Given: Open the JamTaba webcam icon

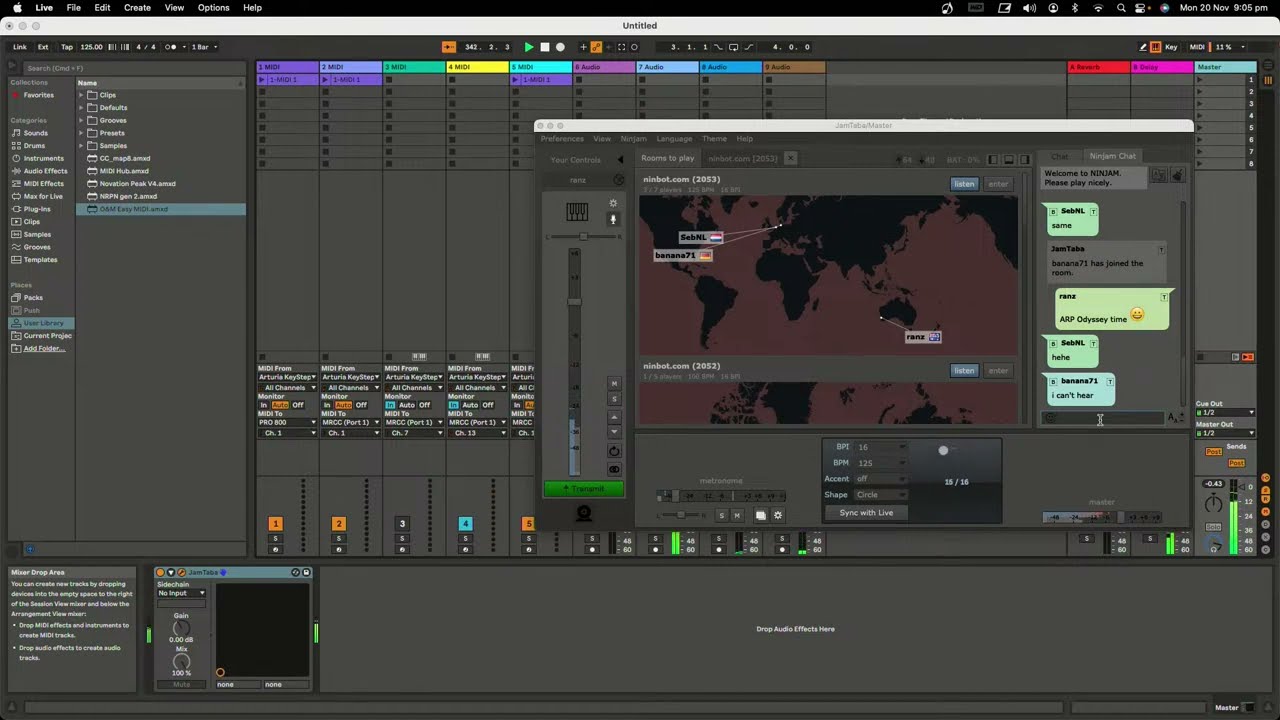Looking at the screenshot, I should pyautogui.click(x=584, y=513).
